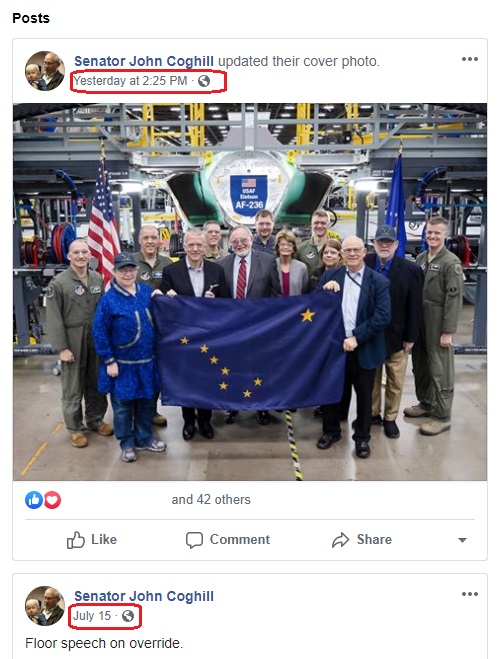Click the globe privacy icon beside July 15
This screenshot has height=659, width=499.
(128, 616)
